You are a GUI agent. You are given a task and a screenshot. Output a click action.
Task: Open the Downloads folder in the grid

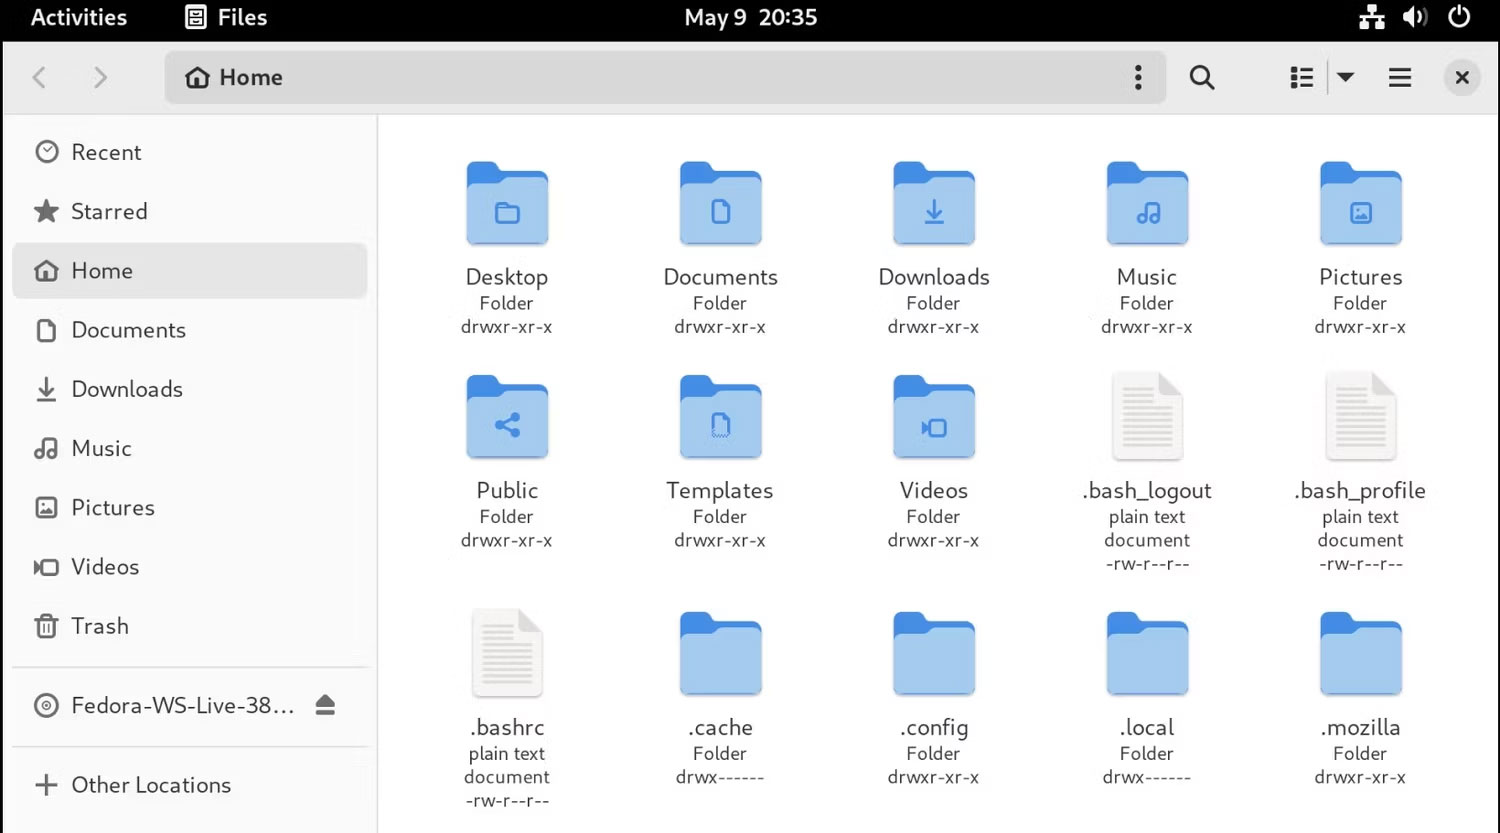click(x=934, y=203)
